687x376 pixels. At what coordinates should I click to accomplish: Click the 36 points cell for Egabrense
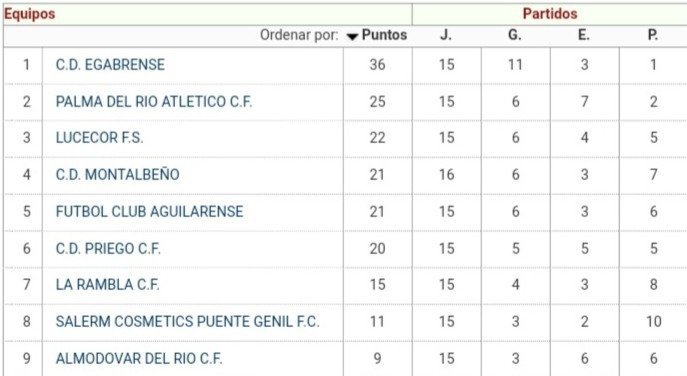coord(377,65)
